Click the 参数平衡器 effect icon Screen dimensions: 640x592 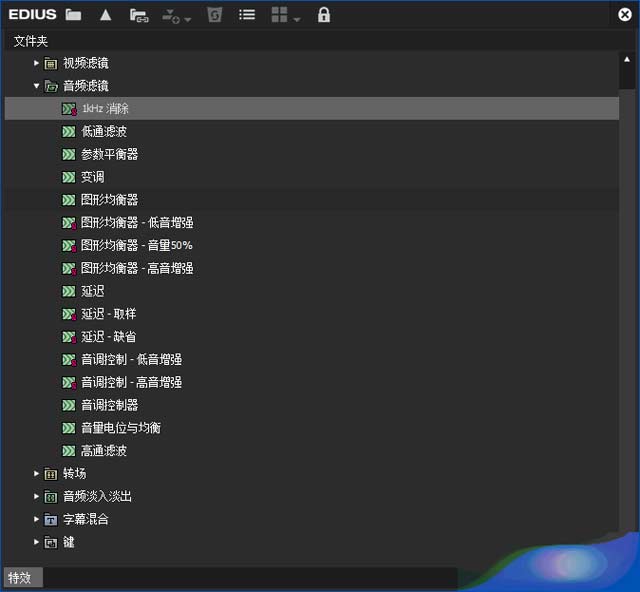click(69, 154)
